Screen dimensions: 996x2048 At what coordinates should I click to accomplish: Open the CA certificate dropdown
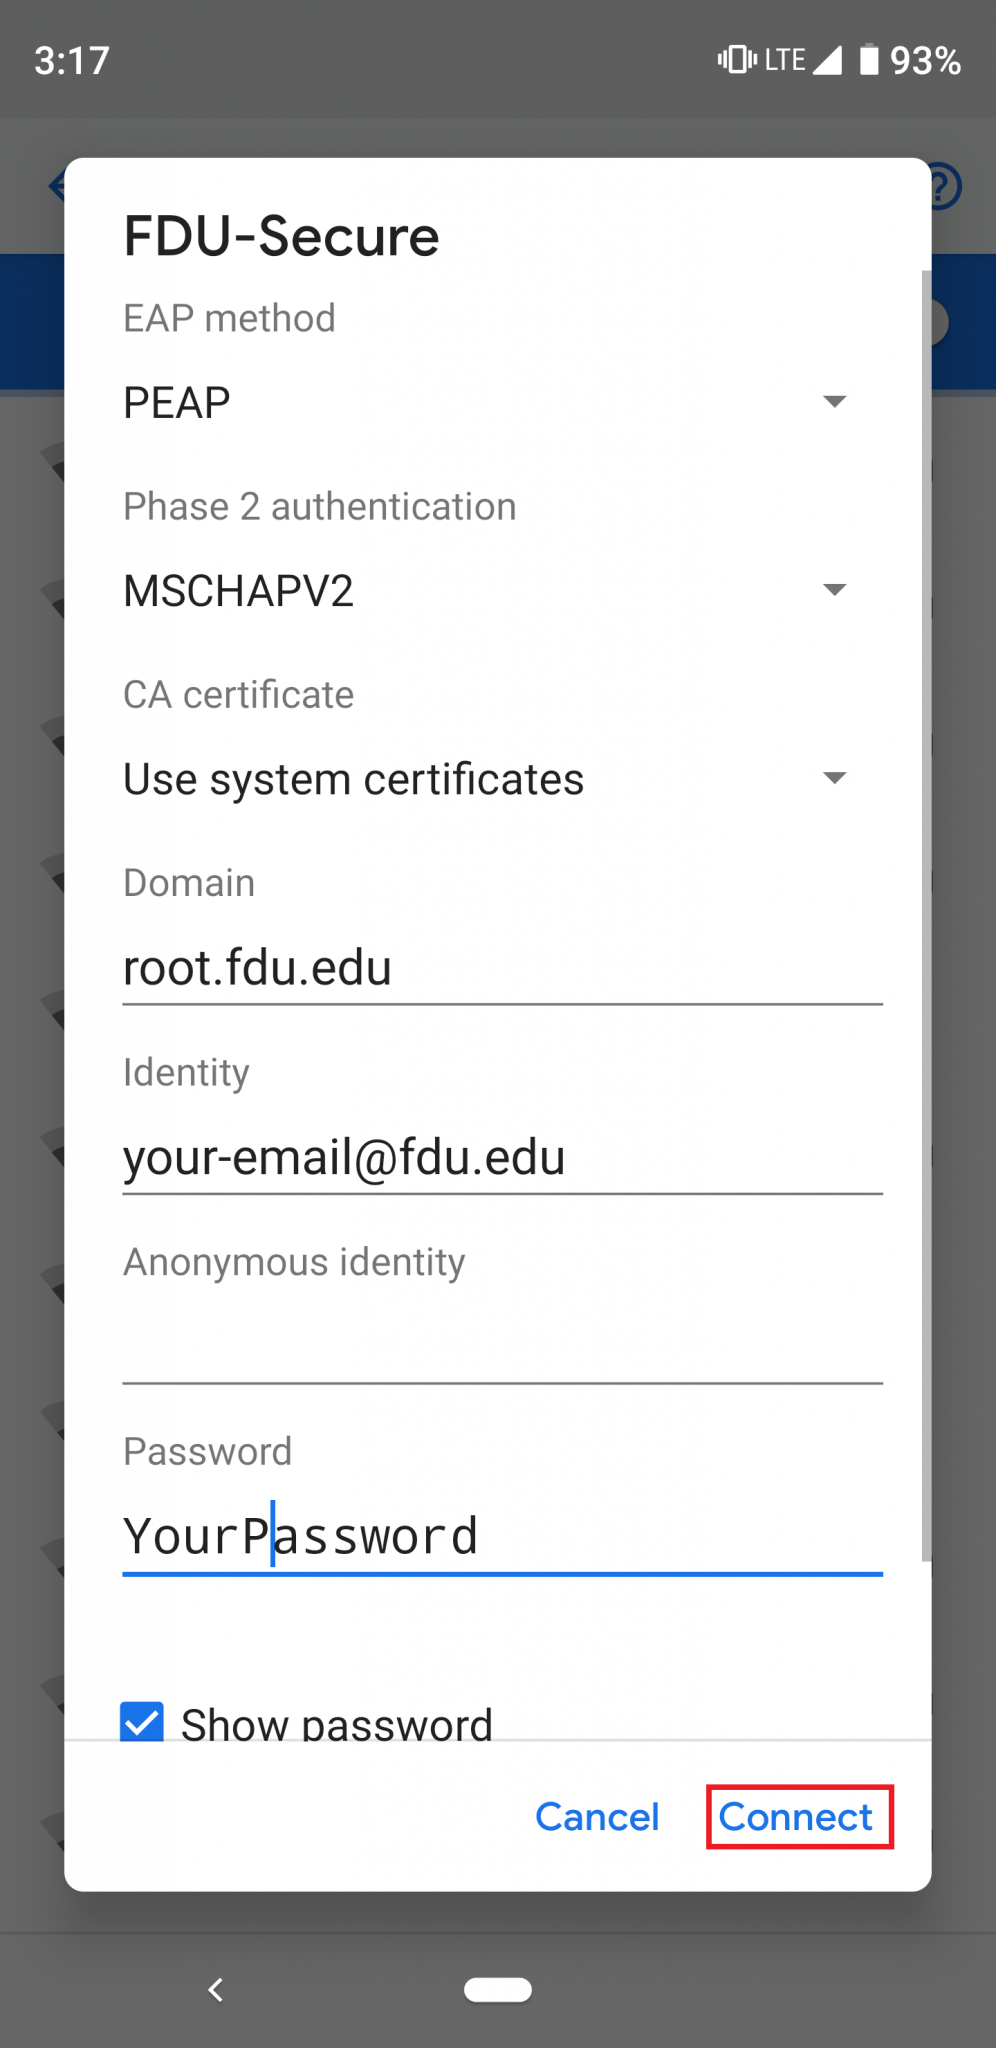485,779
